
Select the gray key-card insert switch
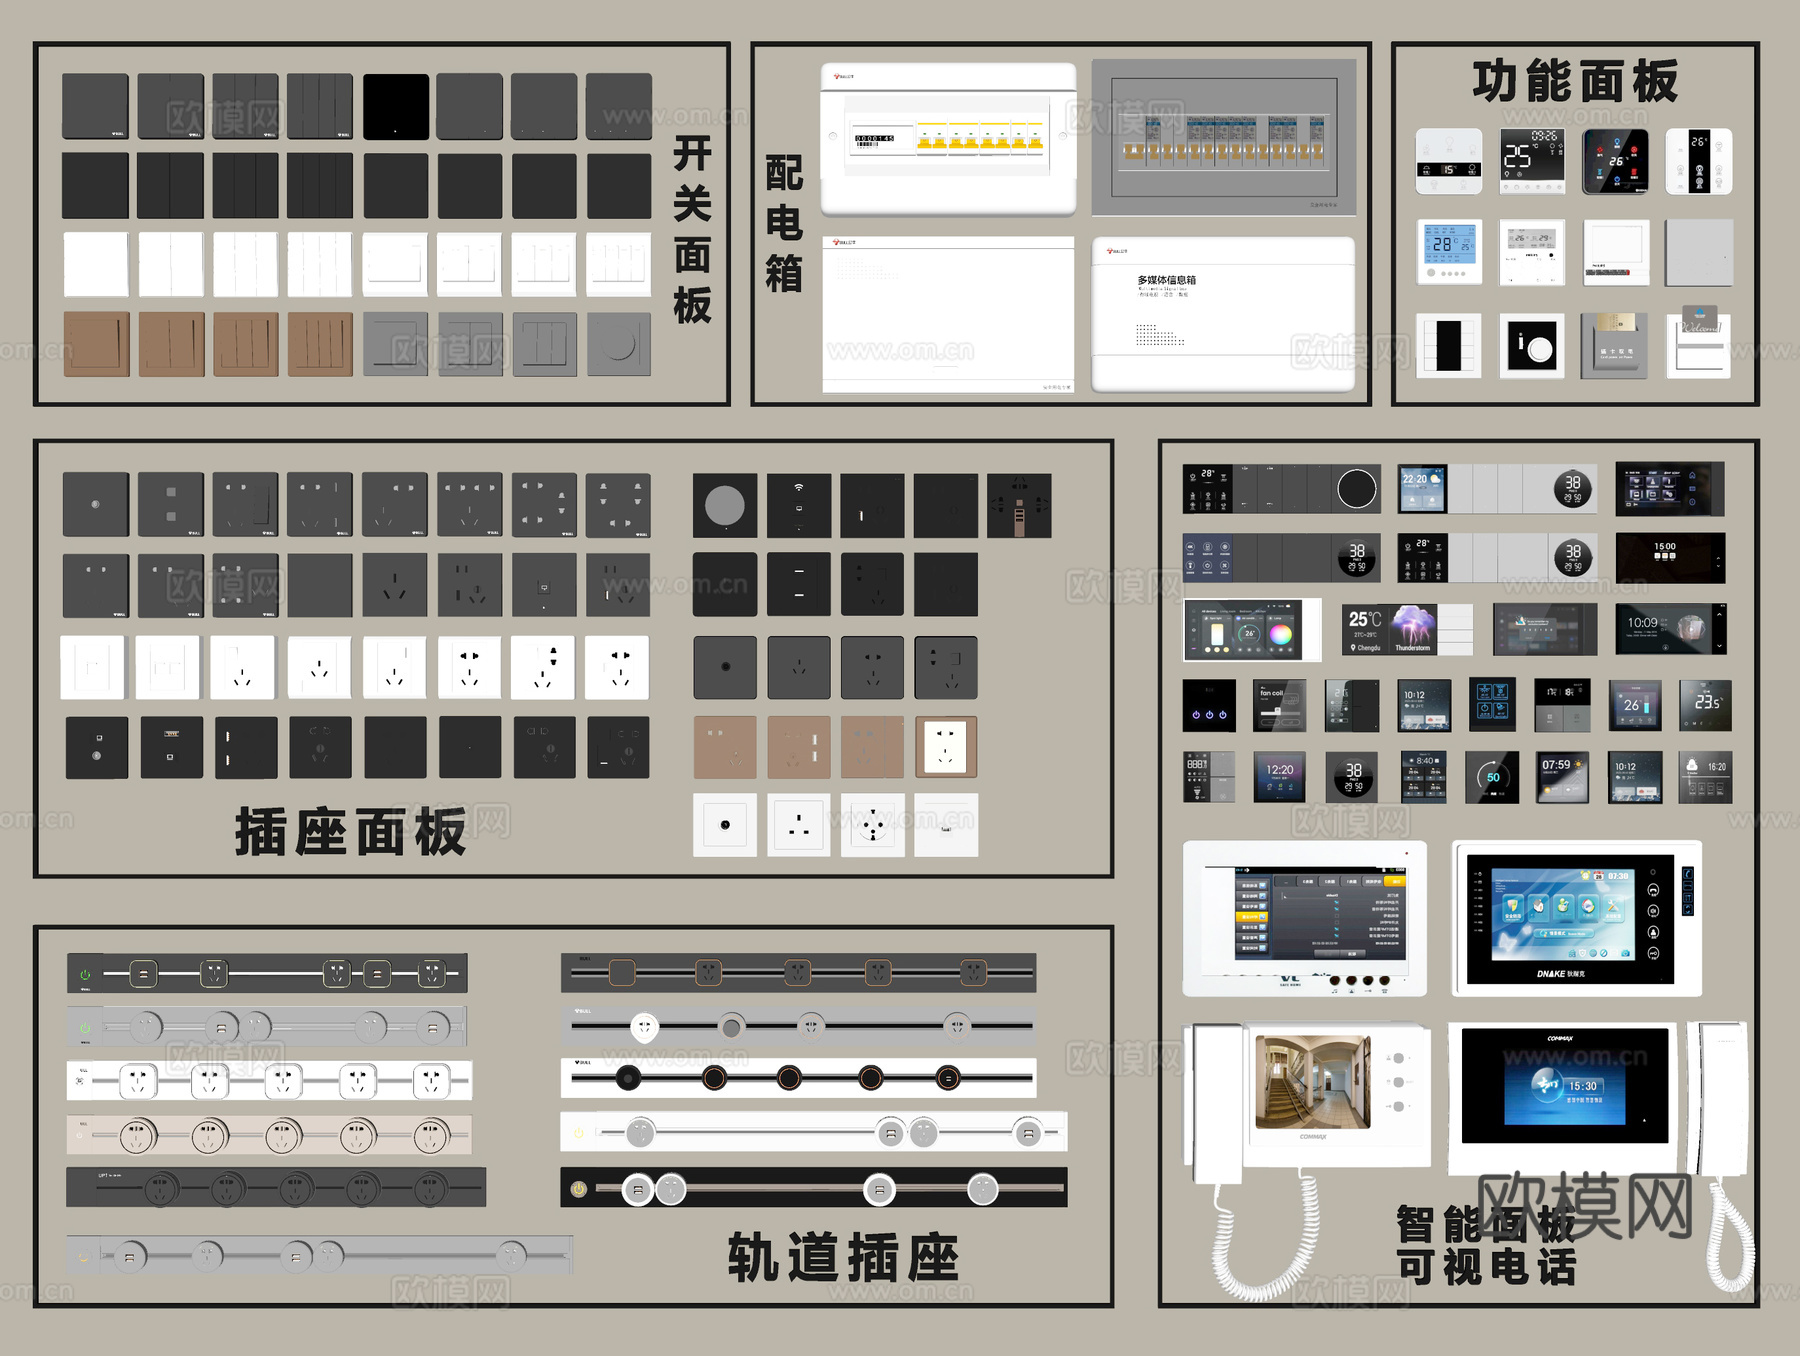tap(1615, 345)
